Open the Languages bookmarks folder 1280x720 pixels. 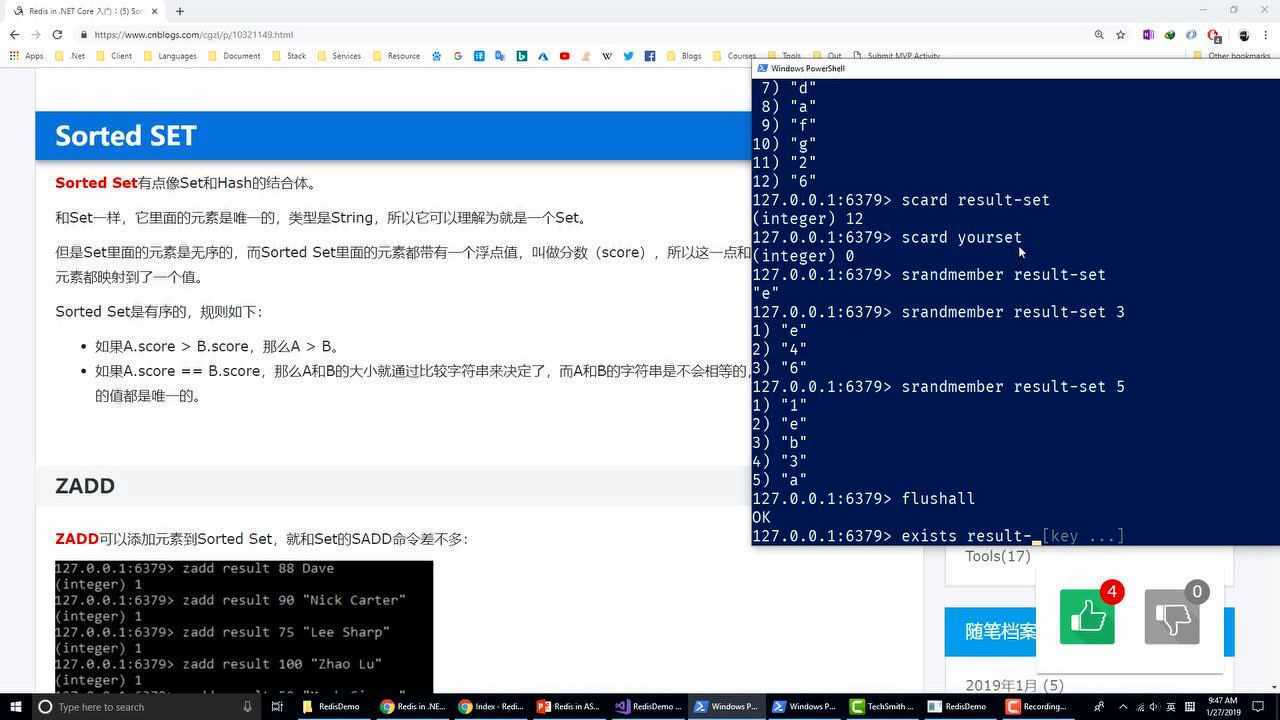click(170, 56)
